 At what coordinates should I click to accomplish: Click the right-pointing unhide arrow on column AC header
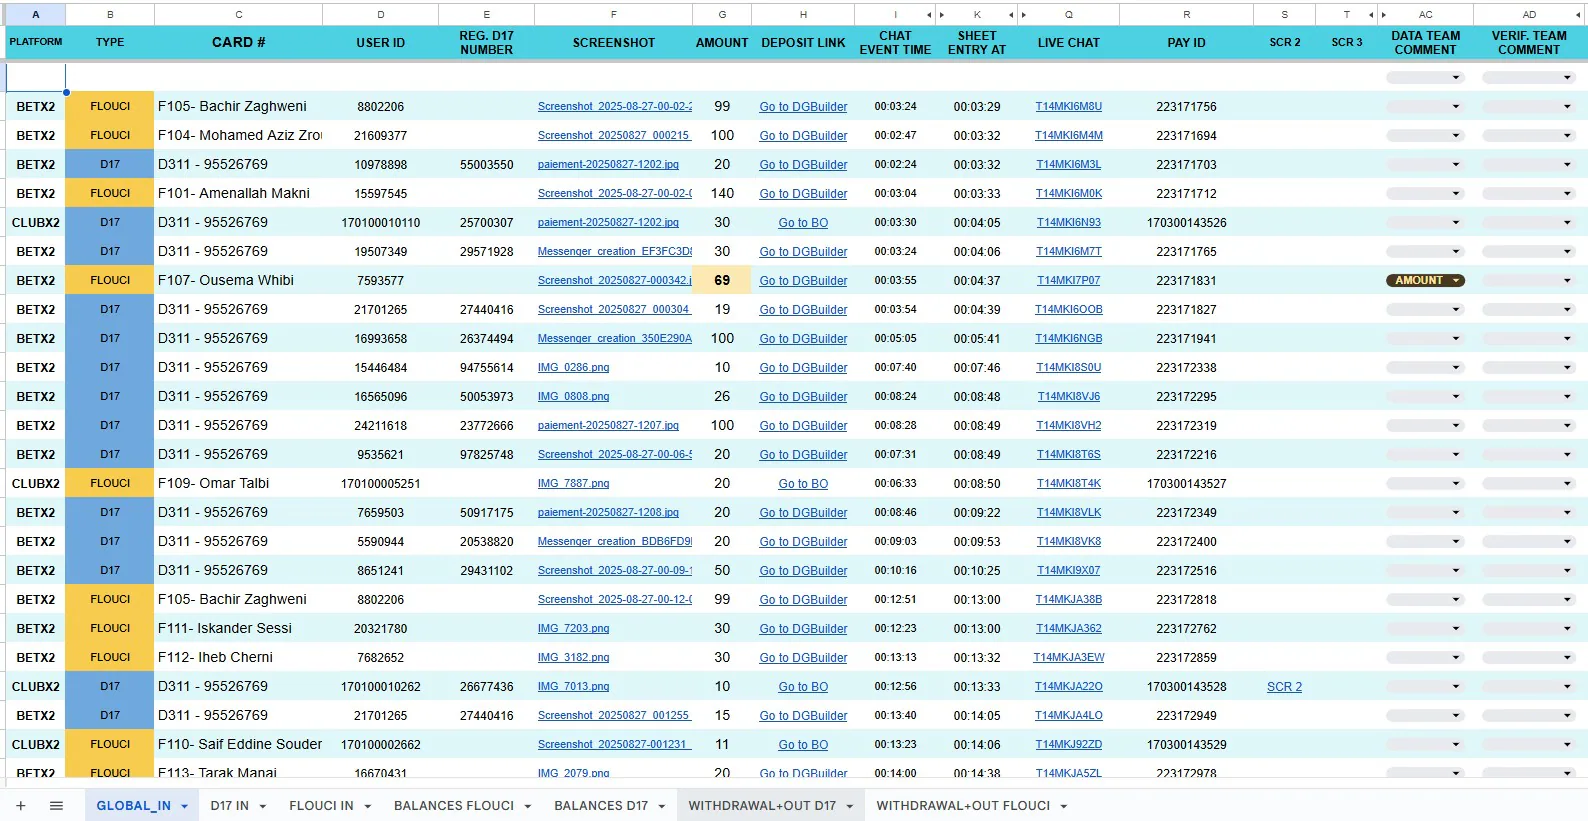click(x=1383, y=15)
